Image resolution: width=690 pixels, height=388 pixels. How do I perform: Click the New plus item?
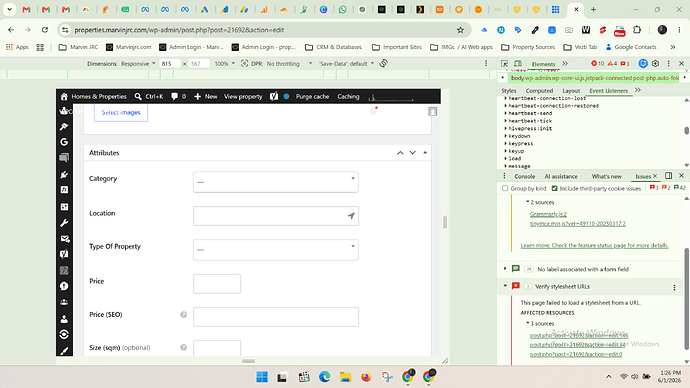point(206,96)
